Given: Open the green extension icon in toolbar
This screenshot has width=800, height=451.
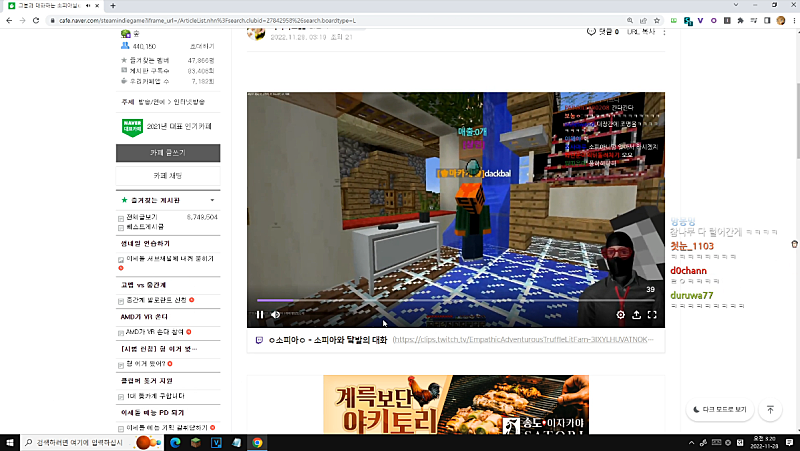Looking at the screenshot, I should 674,20.
